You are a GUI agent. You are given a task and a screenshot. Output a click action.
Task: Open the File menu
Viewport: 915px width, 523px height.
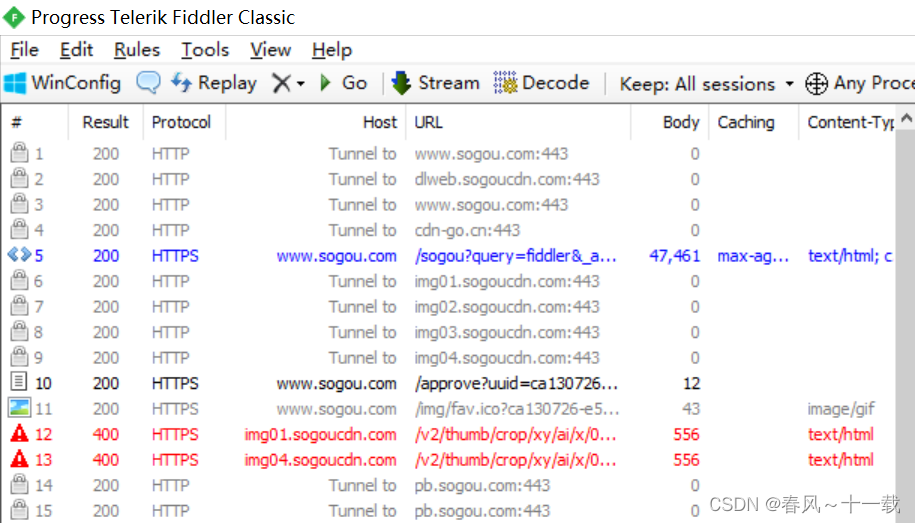pos(25,50)
